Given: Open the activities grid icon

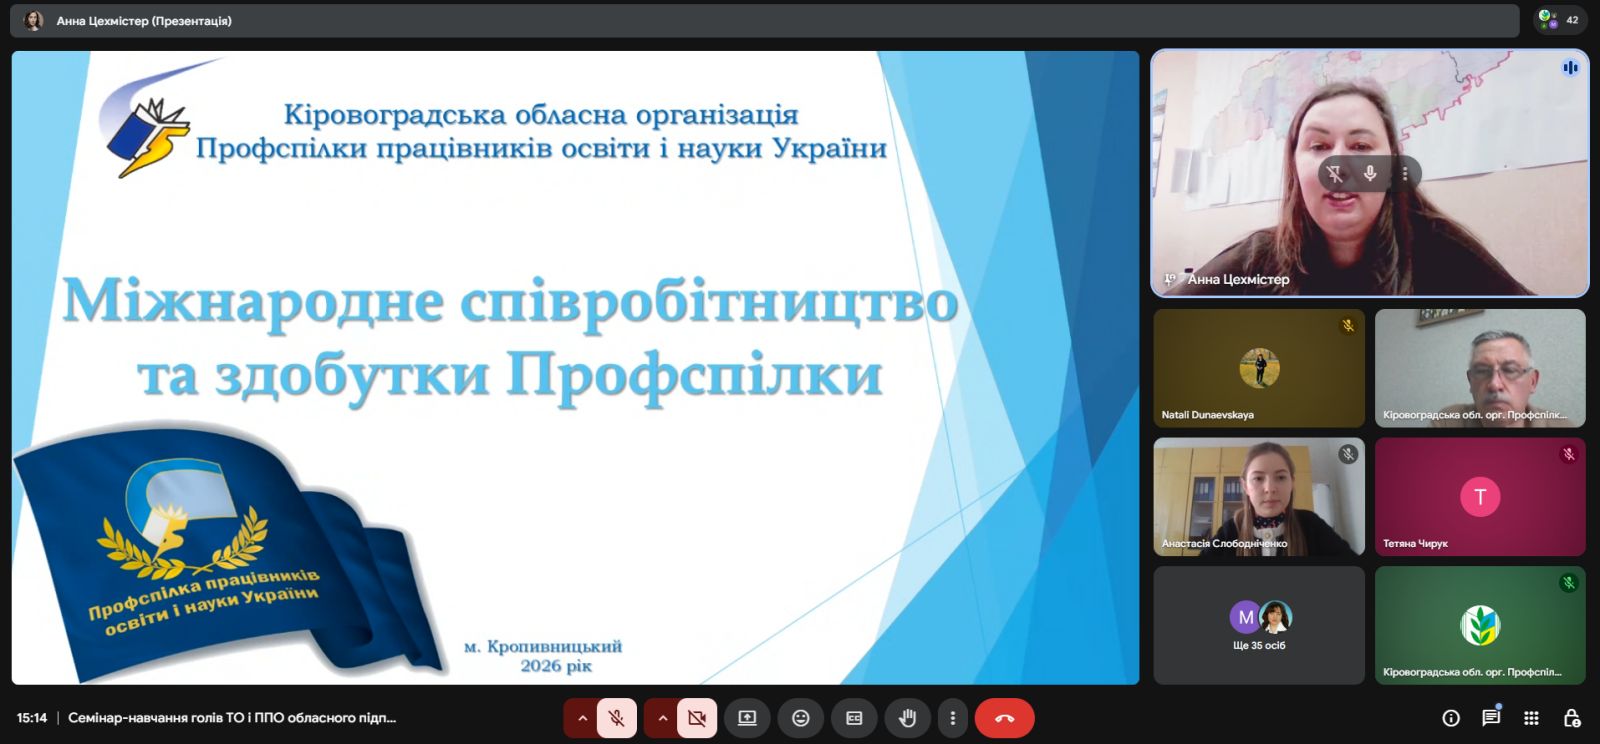Looking at the screenshot, I should (1531, 718).
